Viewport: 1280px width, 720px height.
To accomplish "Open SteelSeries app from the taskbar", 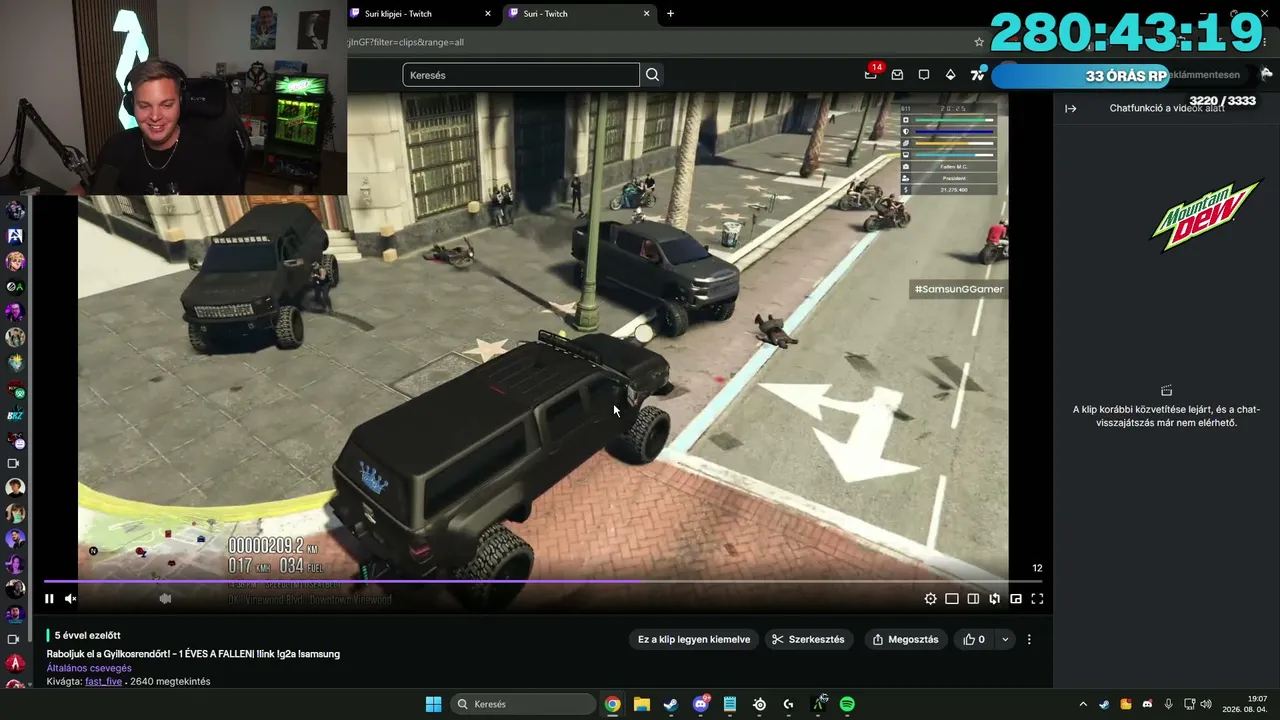I will pyautogui.click(x=760, y=704).
